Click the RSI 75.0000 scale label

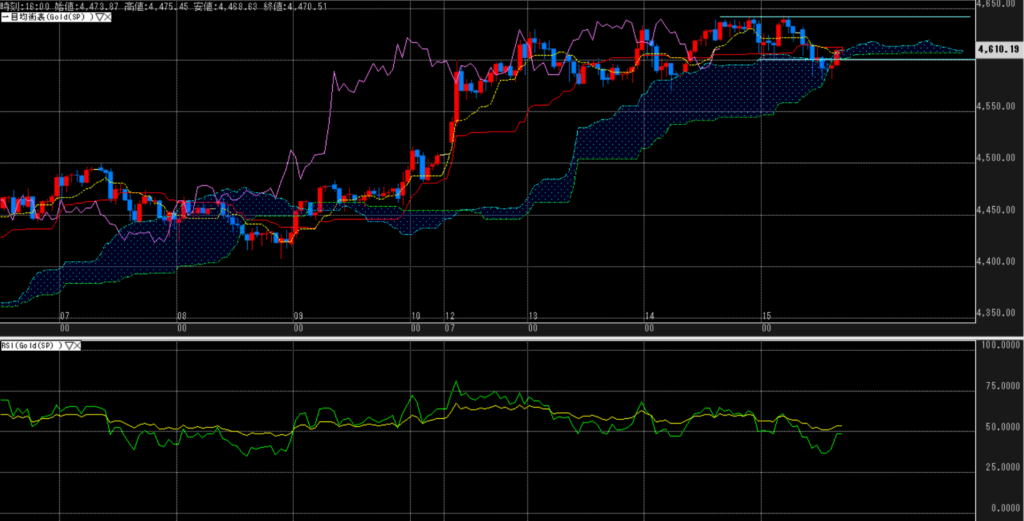(998, 384)
